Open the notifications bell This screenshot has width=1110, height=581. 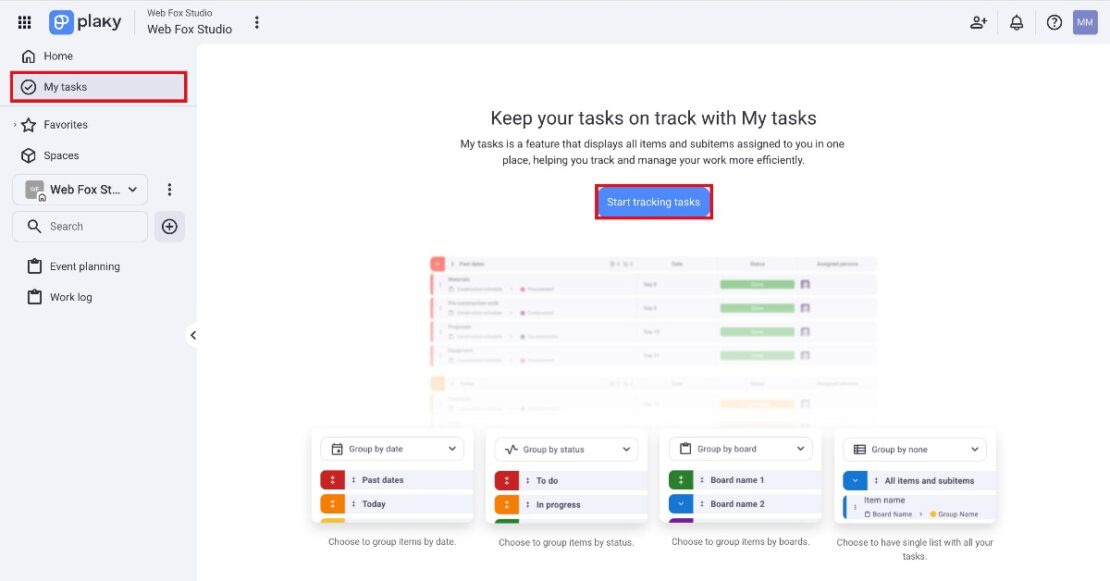(1017, 21)
